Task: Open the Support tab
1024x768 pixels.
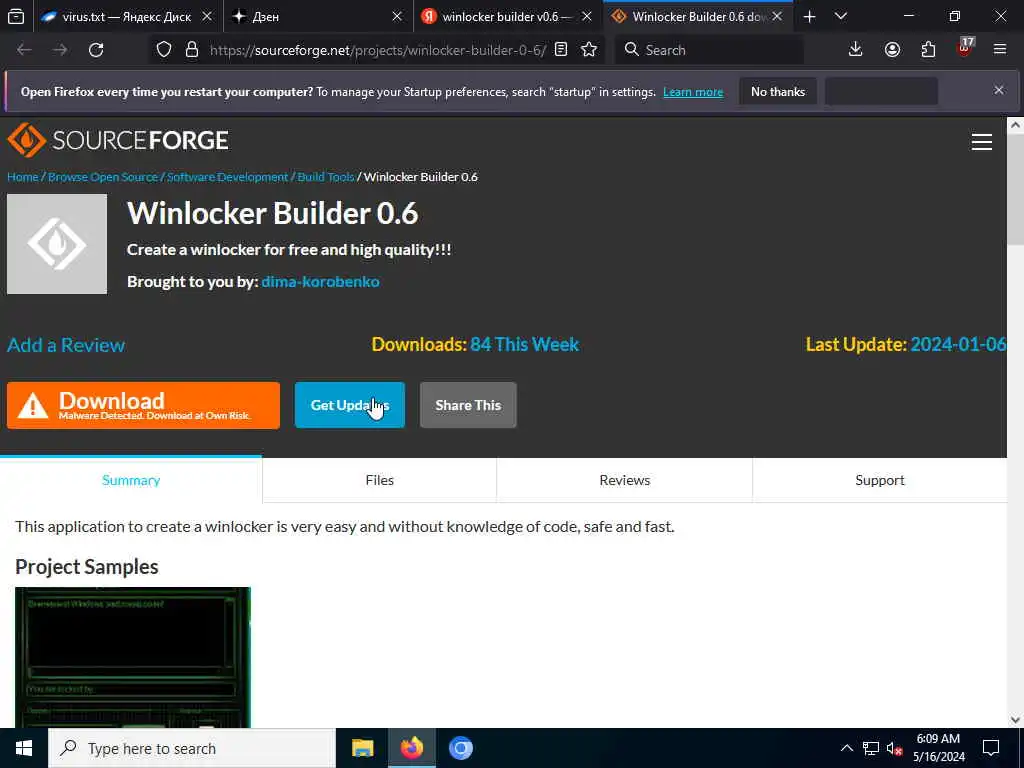Action: (880, 480)
